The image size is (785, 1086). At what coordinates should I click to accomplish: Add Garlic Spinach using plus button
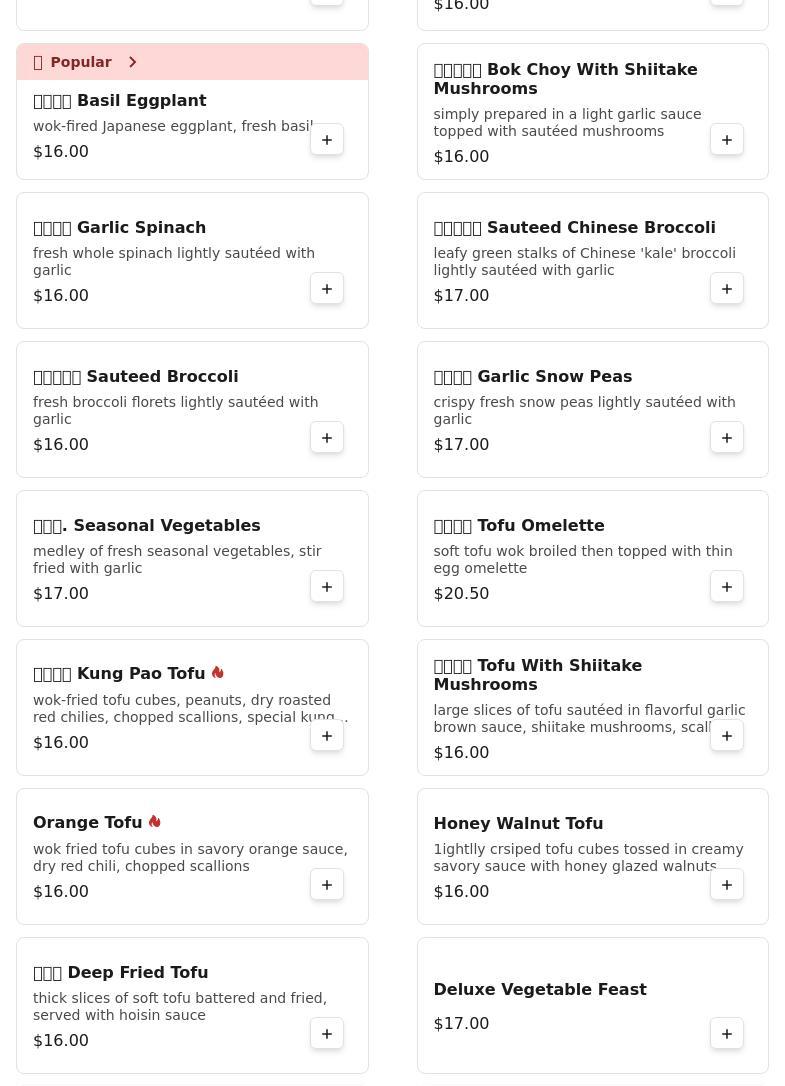point(327,289)
